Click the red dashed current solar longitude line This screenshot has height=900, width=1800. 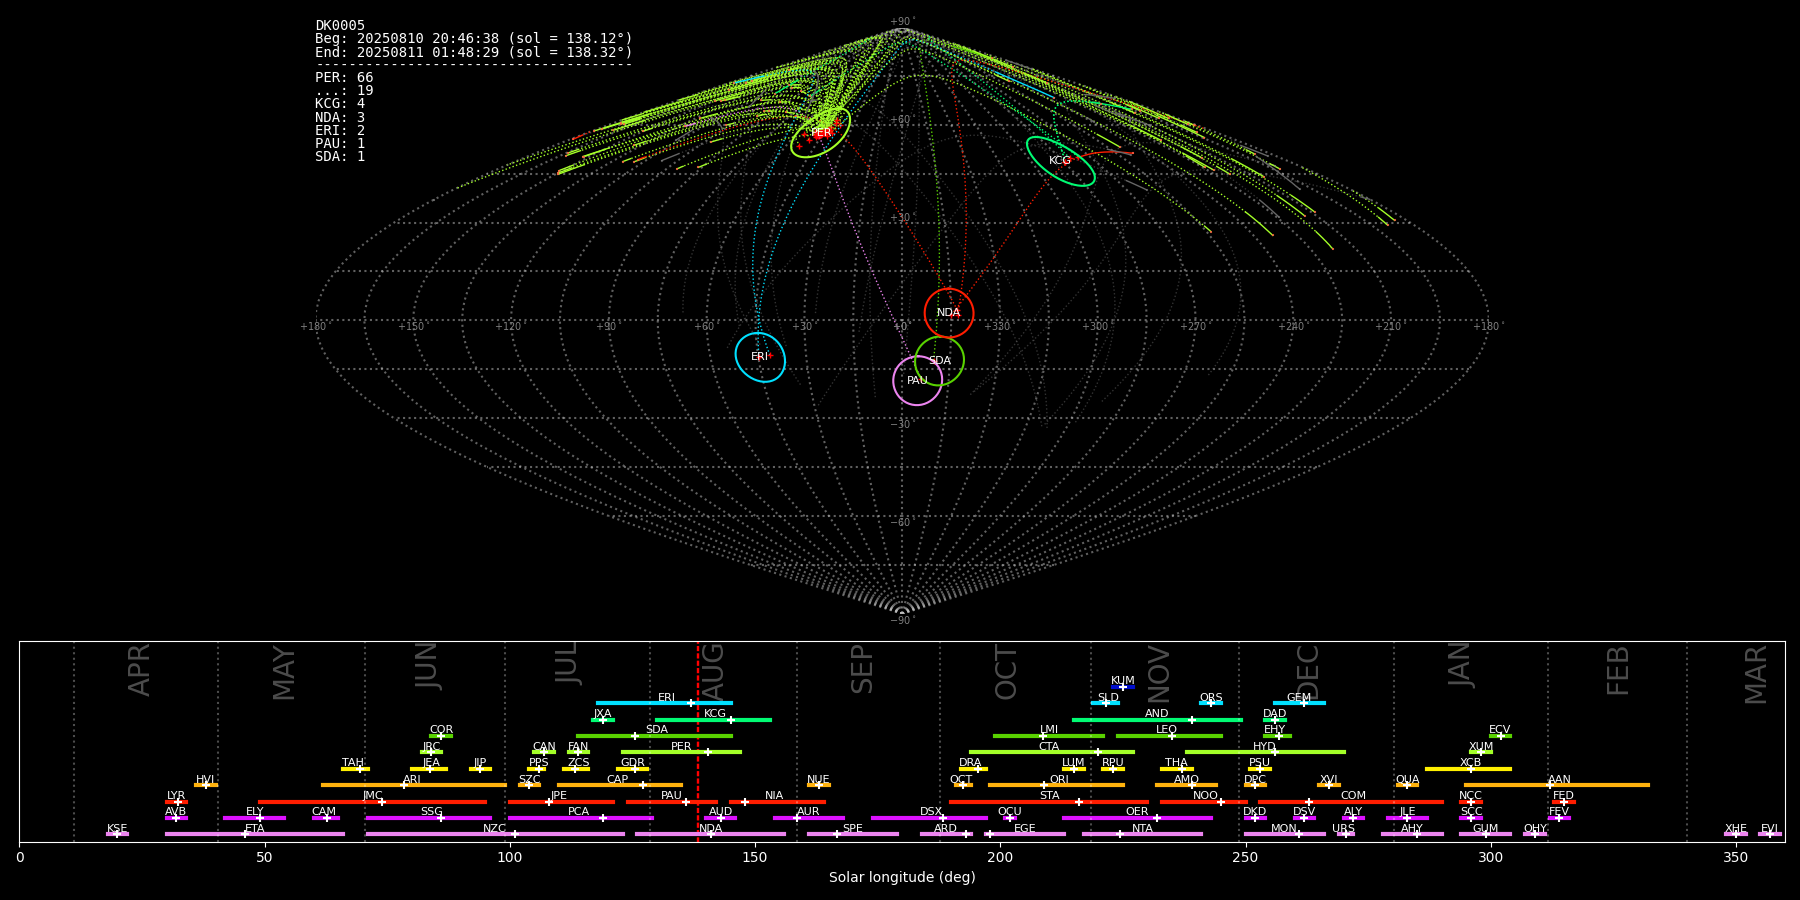pyautogui.click(x=698, y=741)
